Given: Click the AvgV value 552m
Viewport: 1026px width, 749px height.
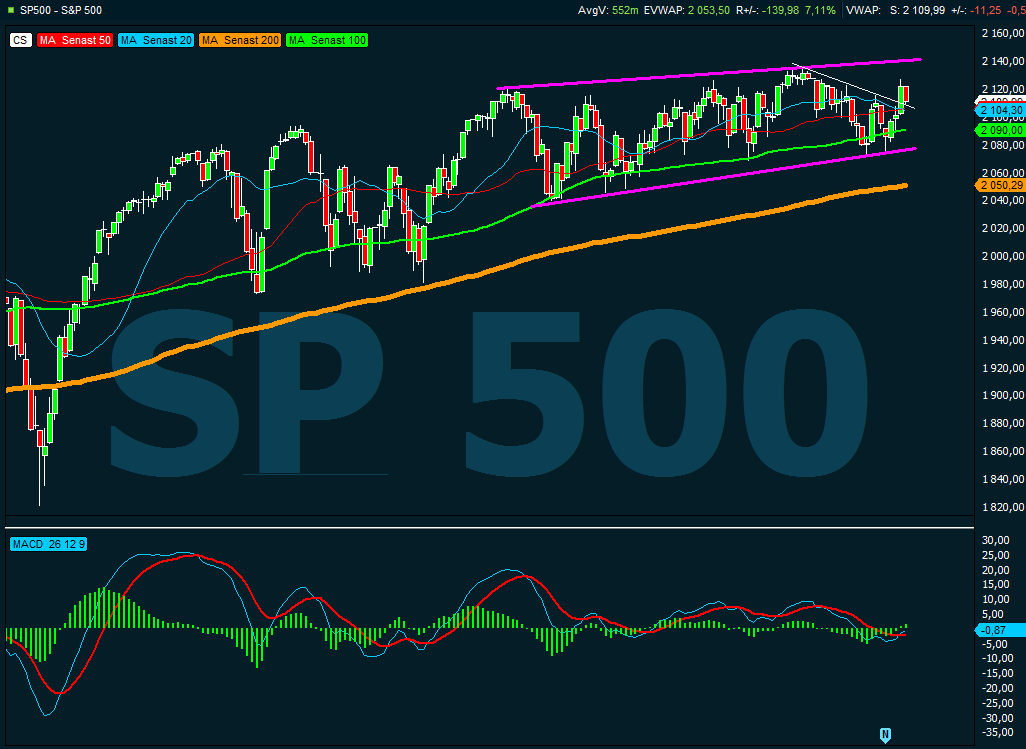Looking at the screenshot, I should point(626,10).
